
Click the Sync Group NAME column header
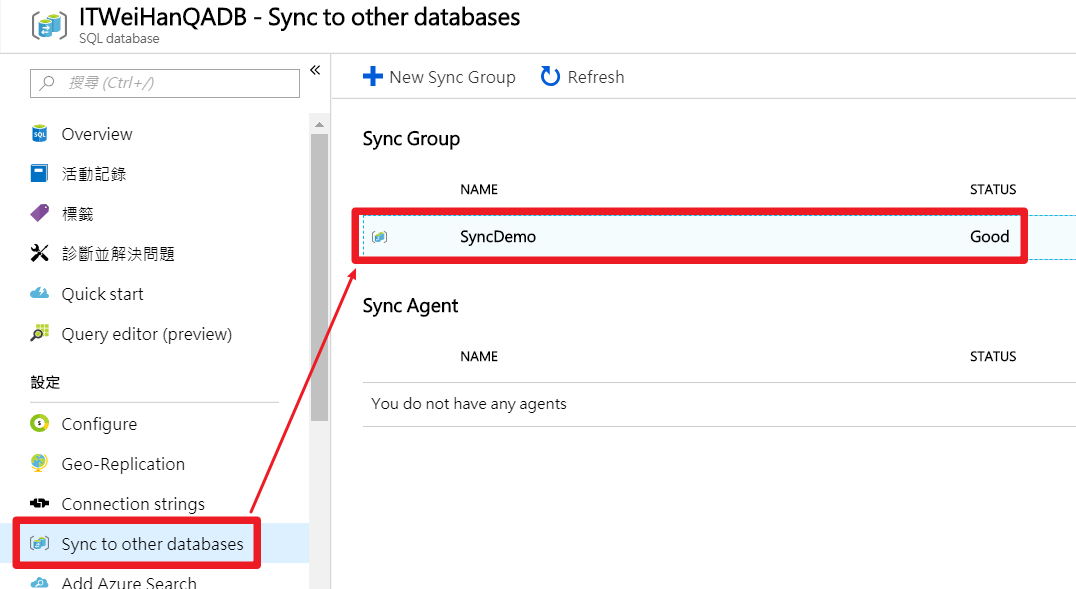tap(479, 189)
